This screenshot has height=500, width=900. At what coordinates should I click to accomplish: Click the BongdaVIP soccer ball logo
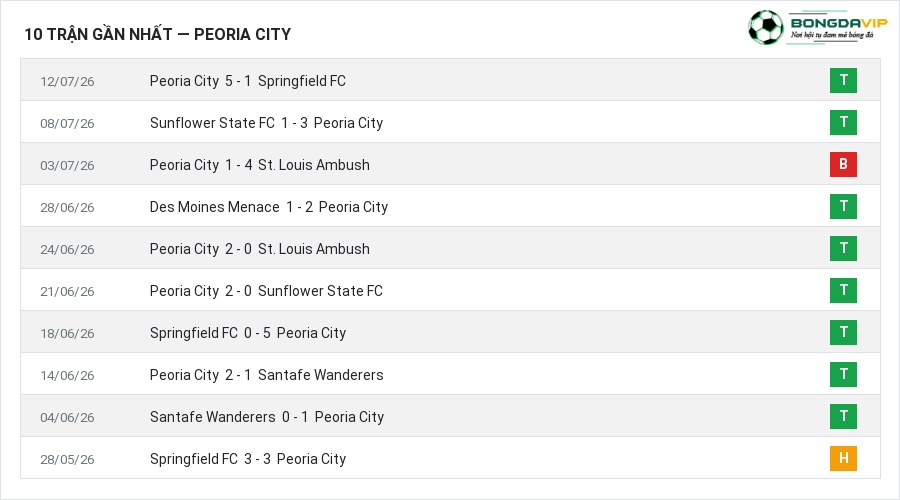(766, 27)
